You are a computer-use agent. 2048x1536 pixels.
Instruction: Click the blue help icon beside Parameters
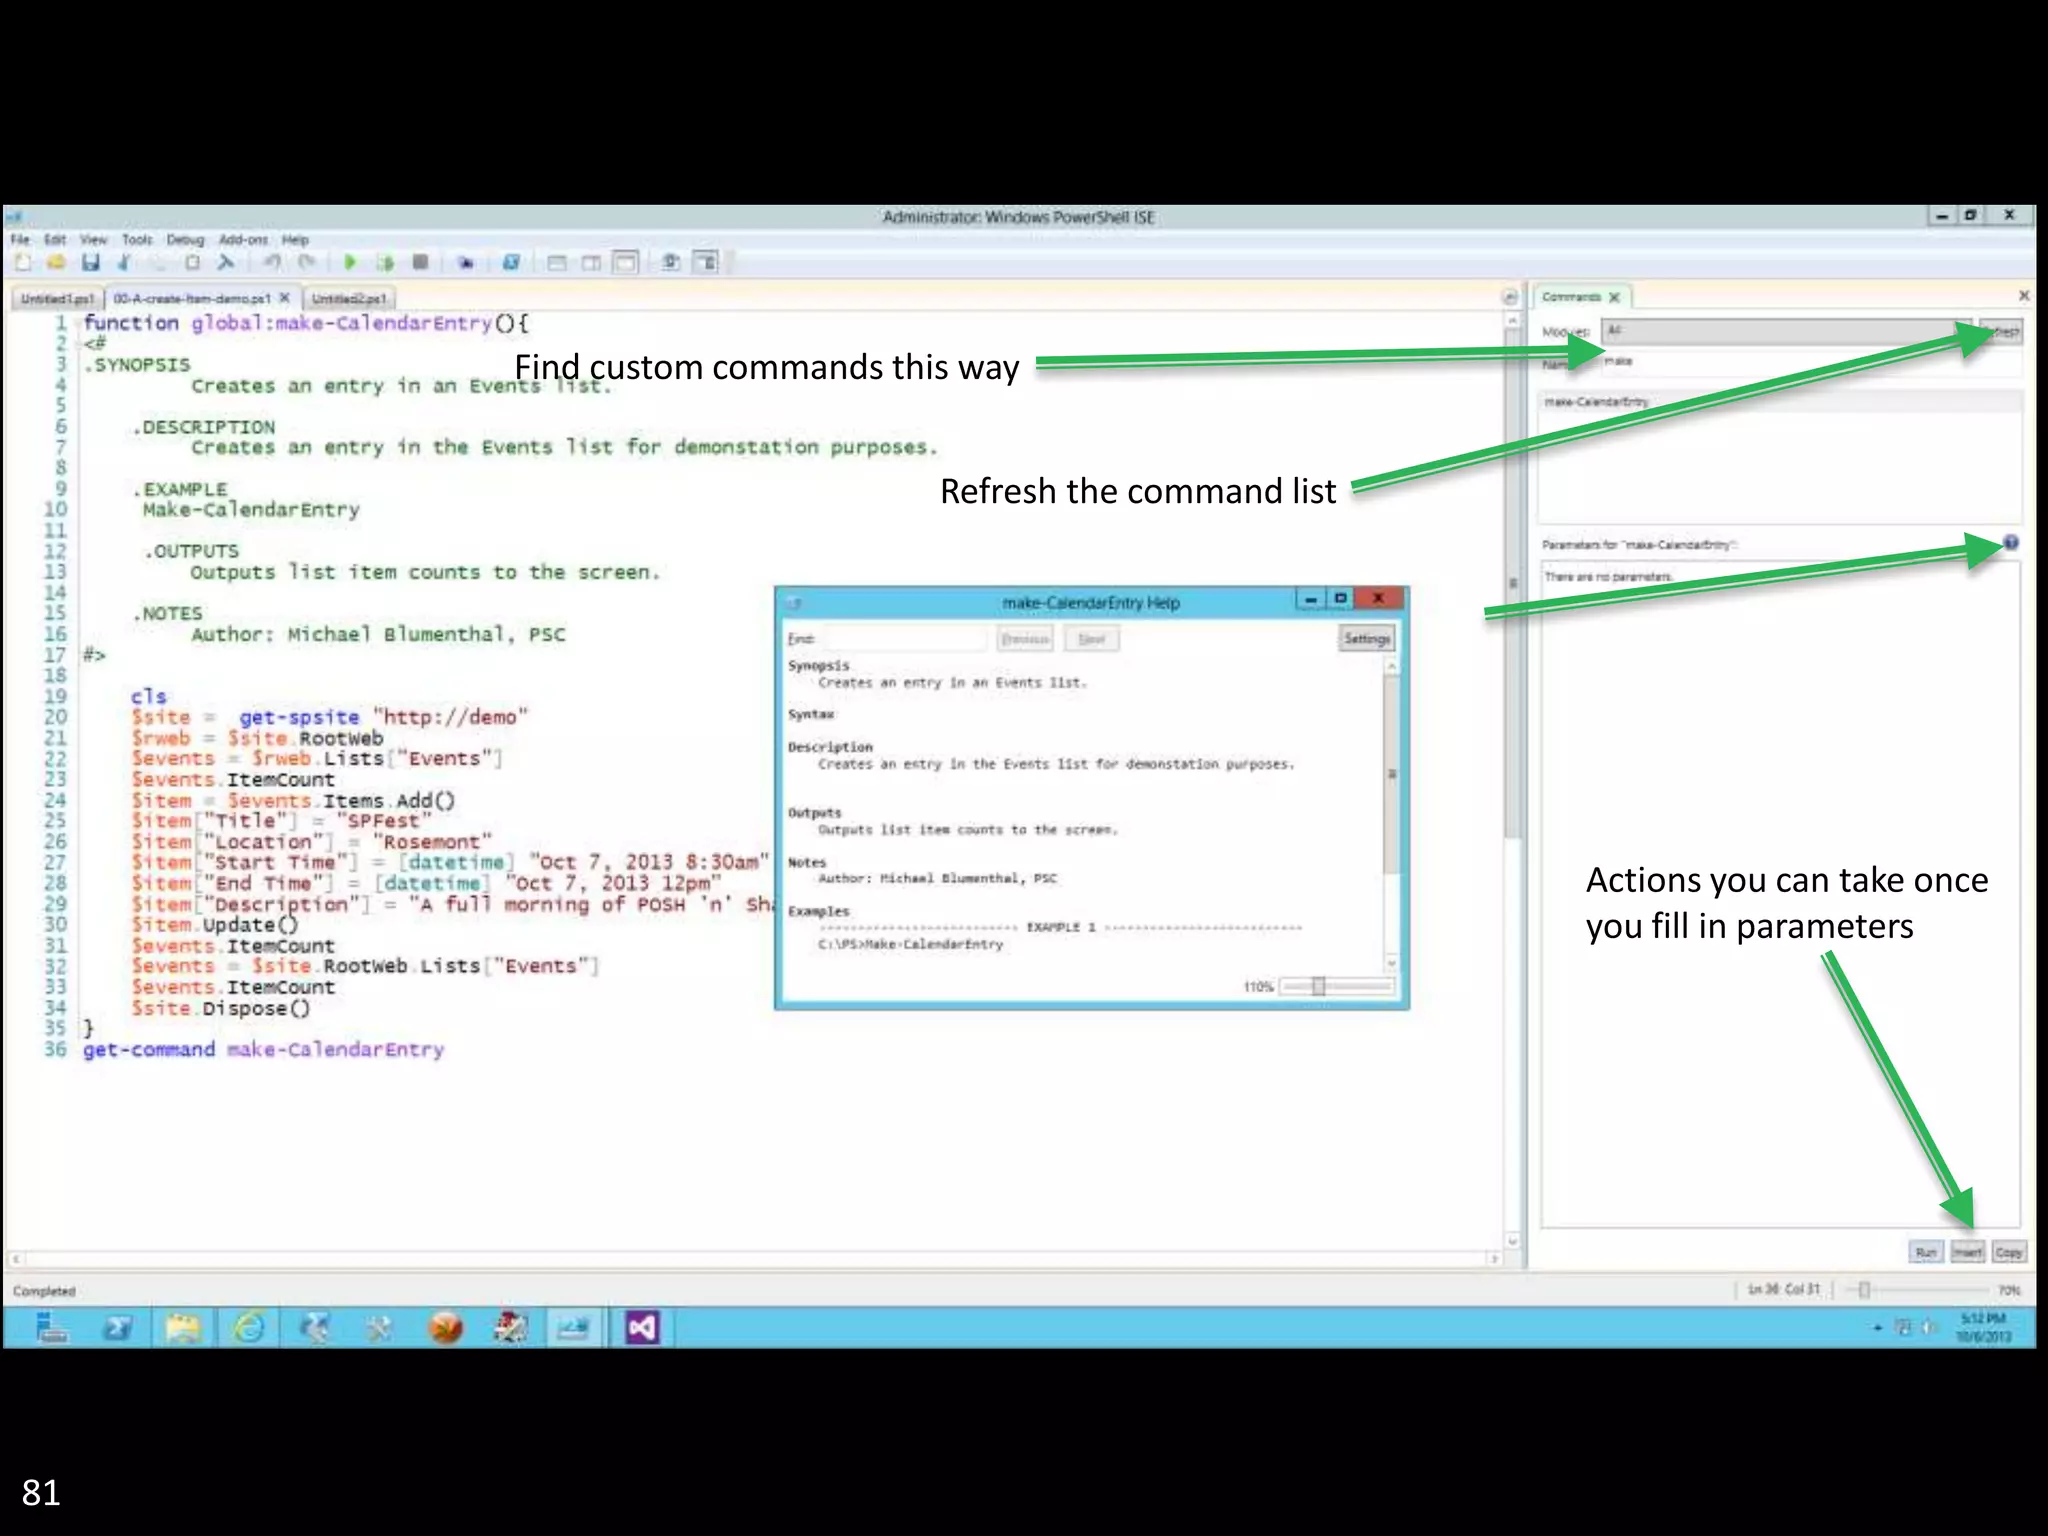click(2010, 543)
